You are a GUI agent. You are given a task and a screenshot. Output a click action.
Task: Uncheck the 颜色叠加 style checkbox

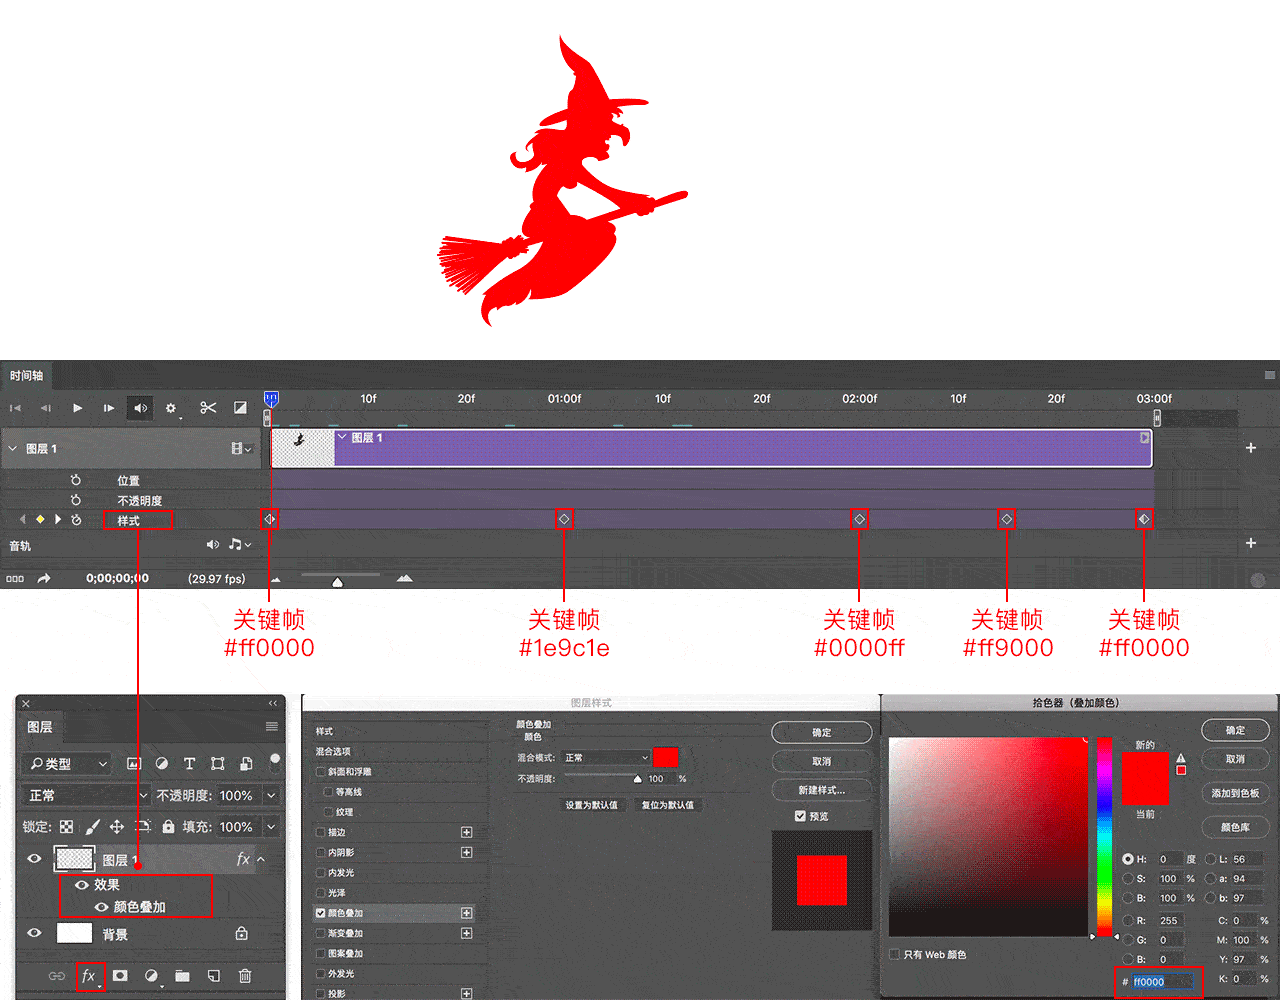(x=321, y=913)
